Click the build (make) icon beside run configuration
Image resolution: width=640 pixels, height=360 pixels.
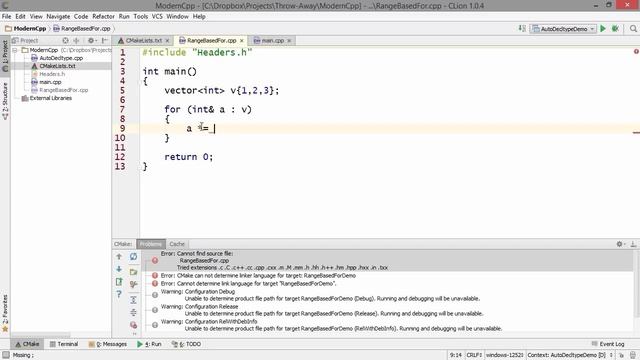point(522,29)
